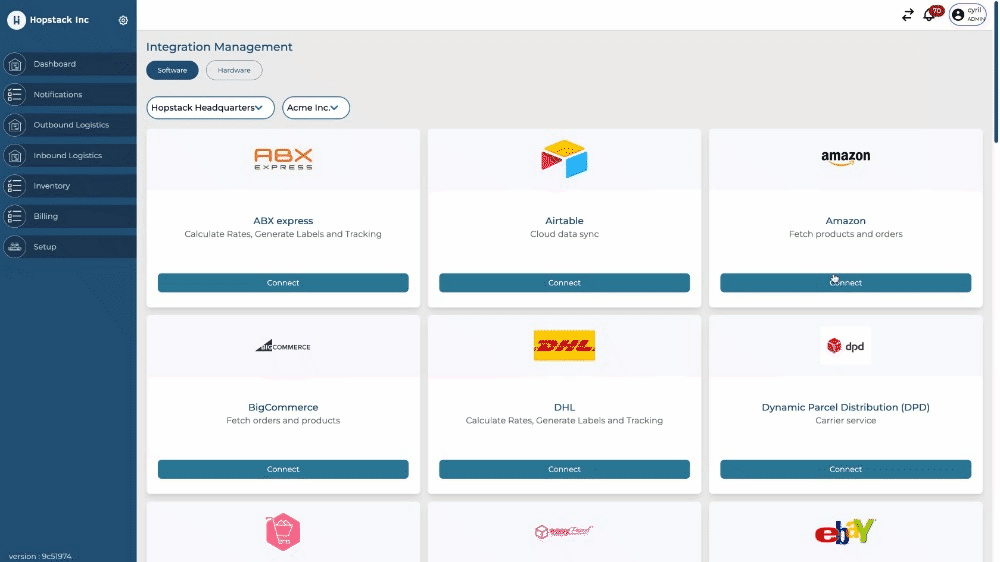Go to Inventory in the sidebar
The image size is (1000, 562).
pyautogui.click(x=52, y=186)
